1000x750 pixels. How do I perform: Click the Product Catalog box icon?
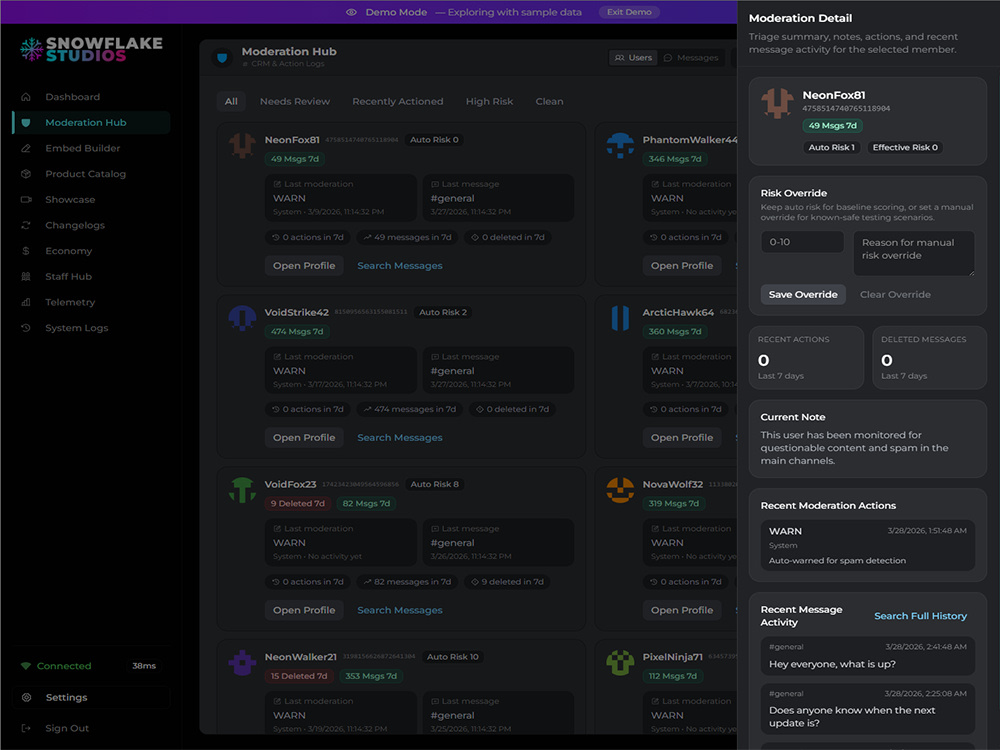pos(26,173)
